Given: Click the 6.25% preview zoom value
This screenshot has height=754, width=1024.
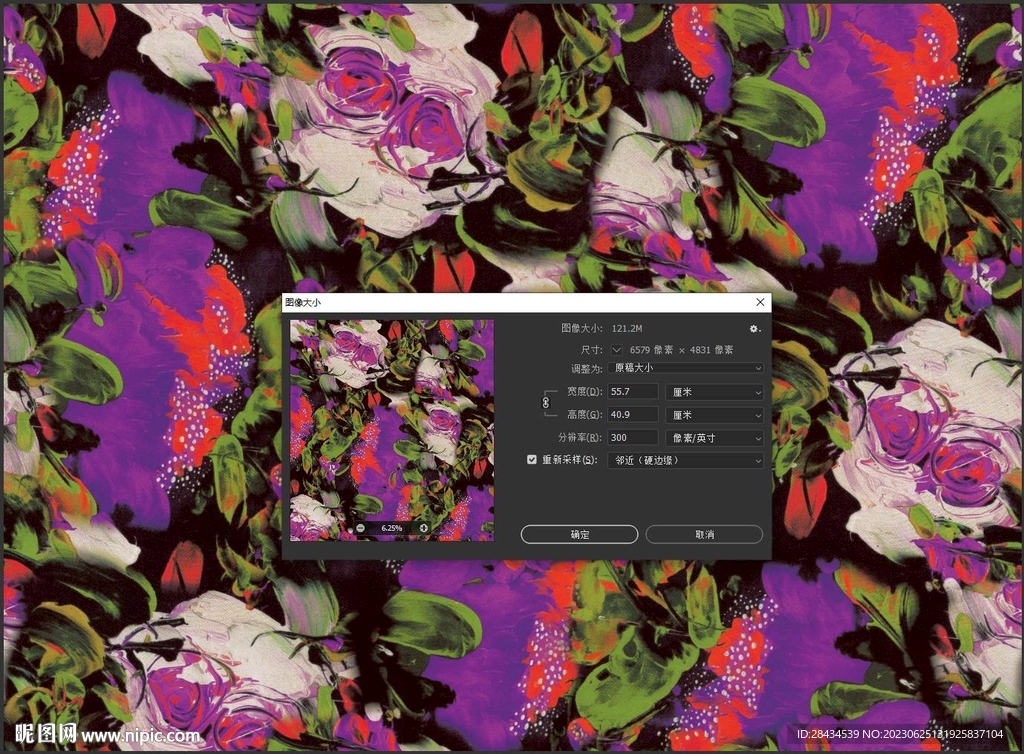Looking at the screenshot, I should (392, 527).
